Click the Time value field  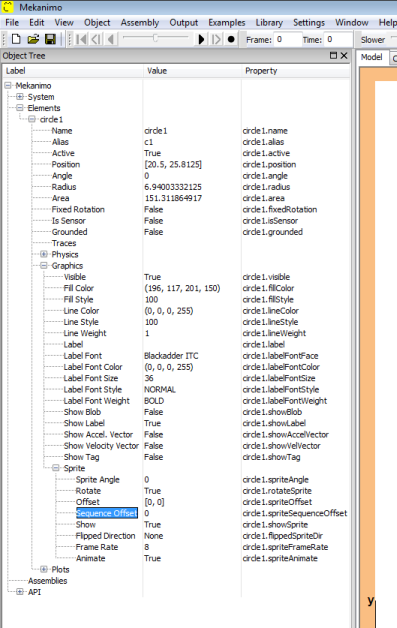click(338, 39)
